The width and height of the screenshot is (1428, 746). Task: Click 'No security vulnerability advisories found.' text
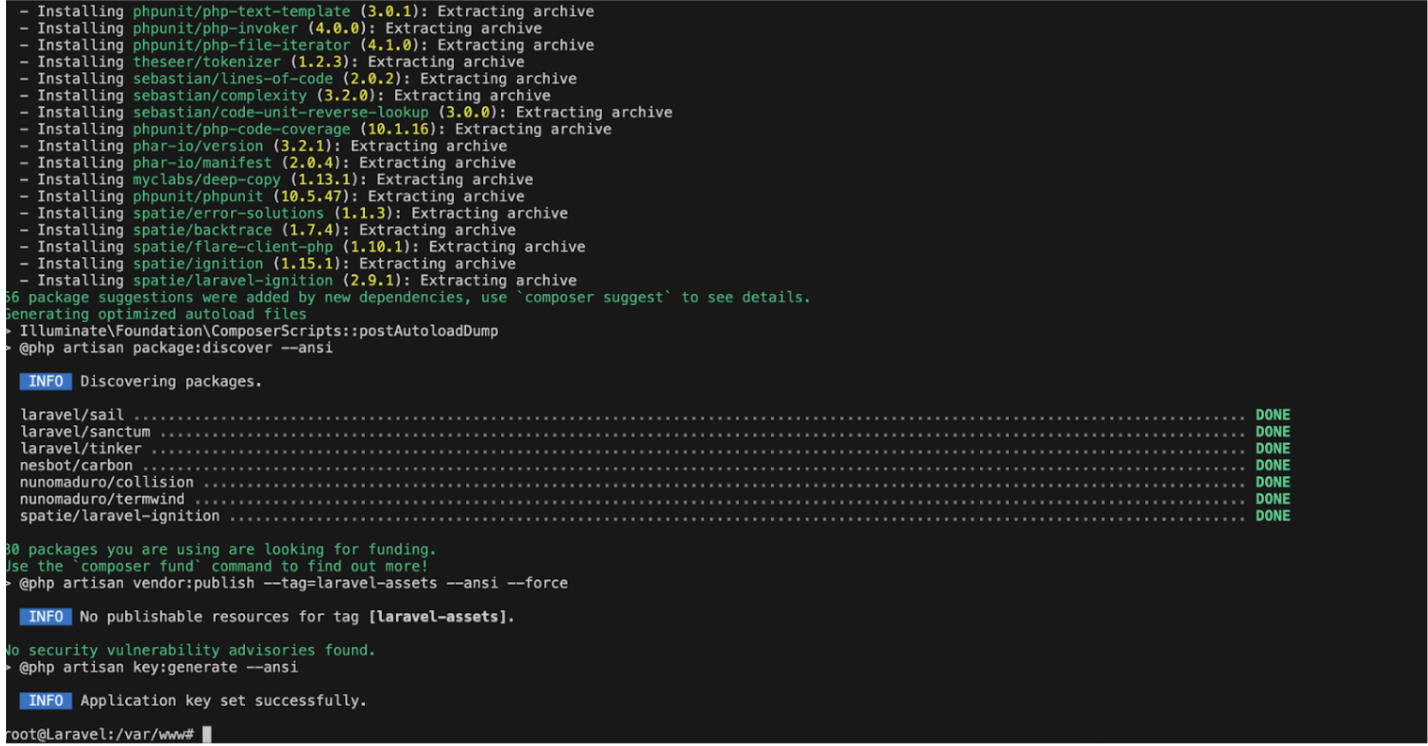coord(189,650)
